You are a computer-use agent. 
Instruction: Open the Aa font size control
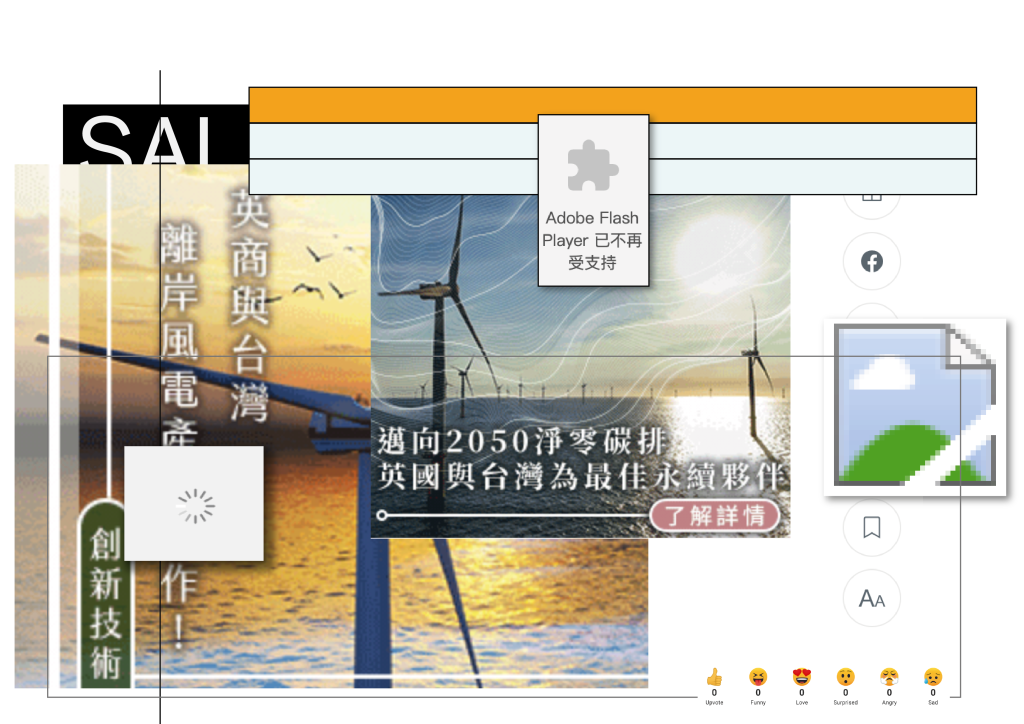coord(871,598)
